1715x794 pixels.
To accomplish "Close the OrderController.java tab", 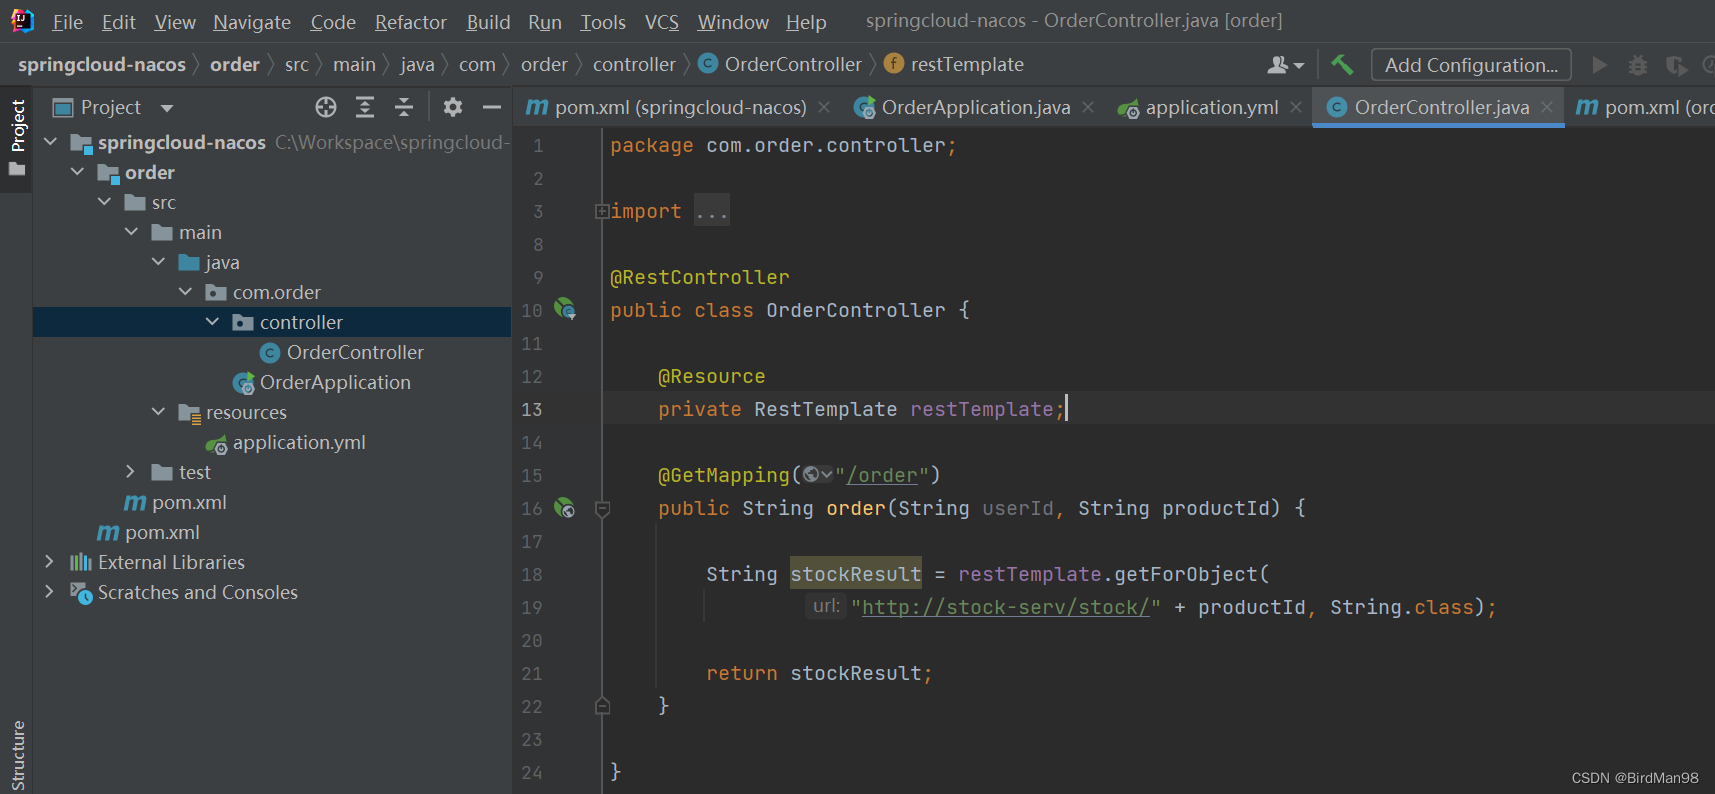I will 1547,107.
